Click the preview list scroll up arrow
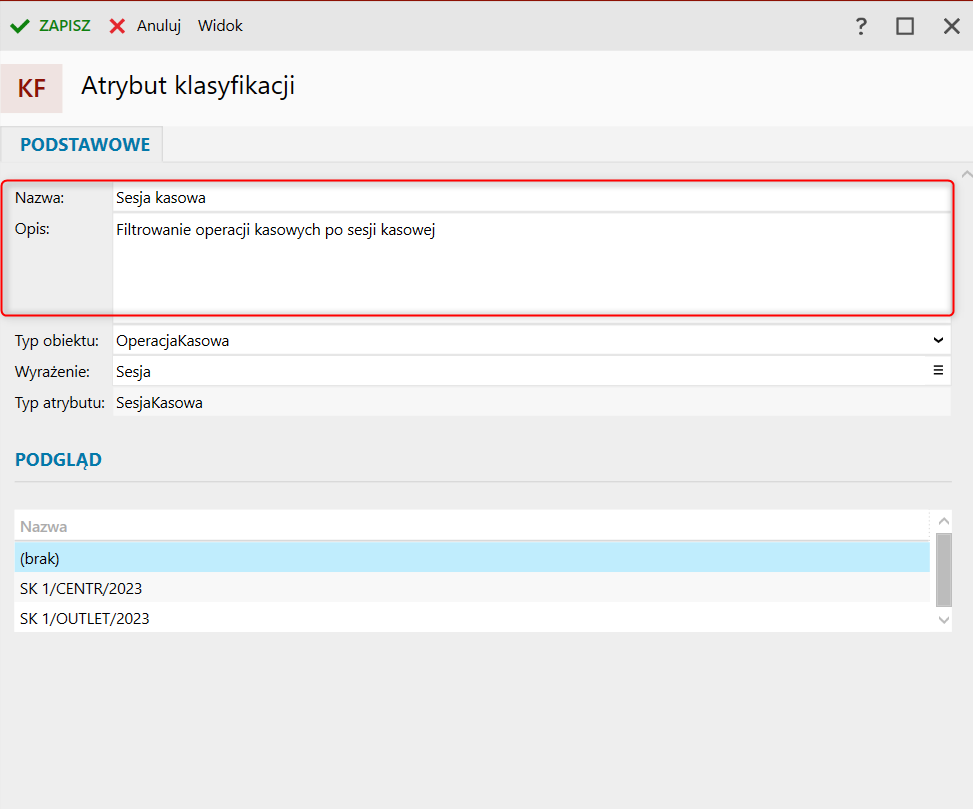Screen dimensions: 973x809 [x=944, y=521]
